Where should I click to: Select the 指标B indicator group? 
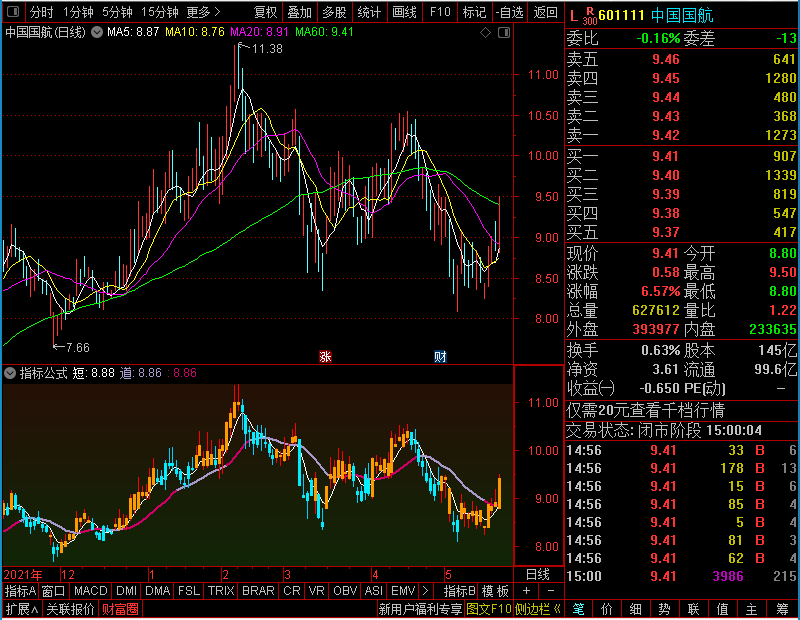coord(459,591)
